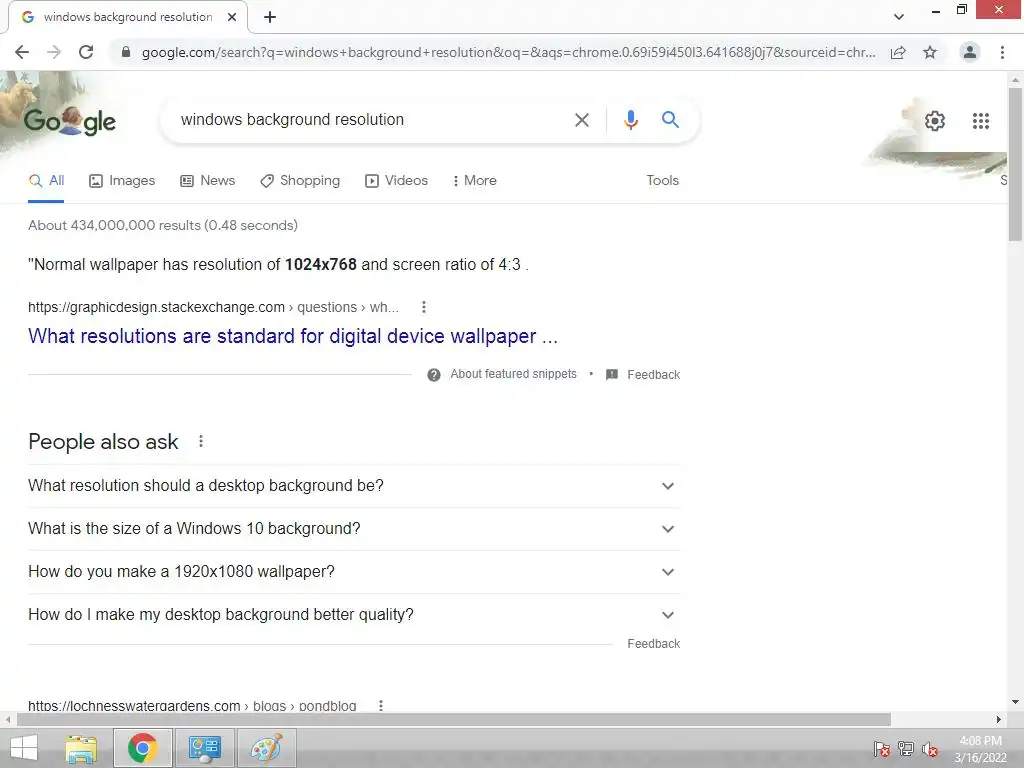
Task: Open Google settings gear icon
Action: pyautogui.click(x=935, y=121)
